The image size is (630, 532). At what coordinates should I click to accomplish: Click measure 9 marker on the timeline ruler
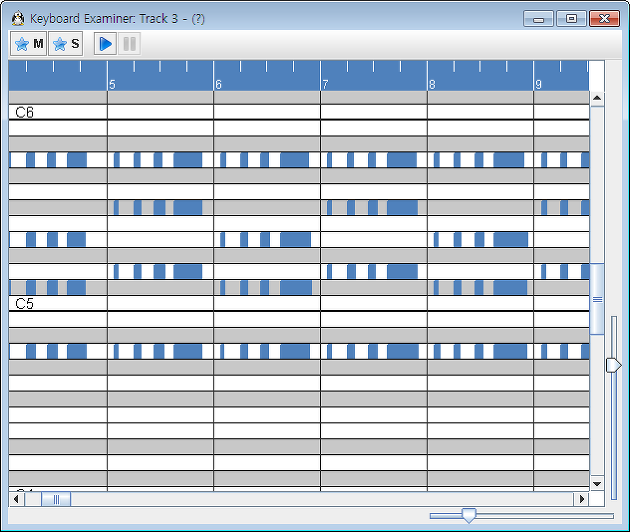click(538, 84)
